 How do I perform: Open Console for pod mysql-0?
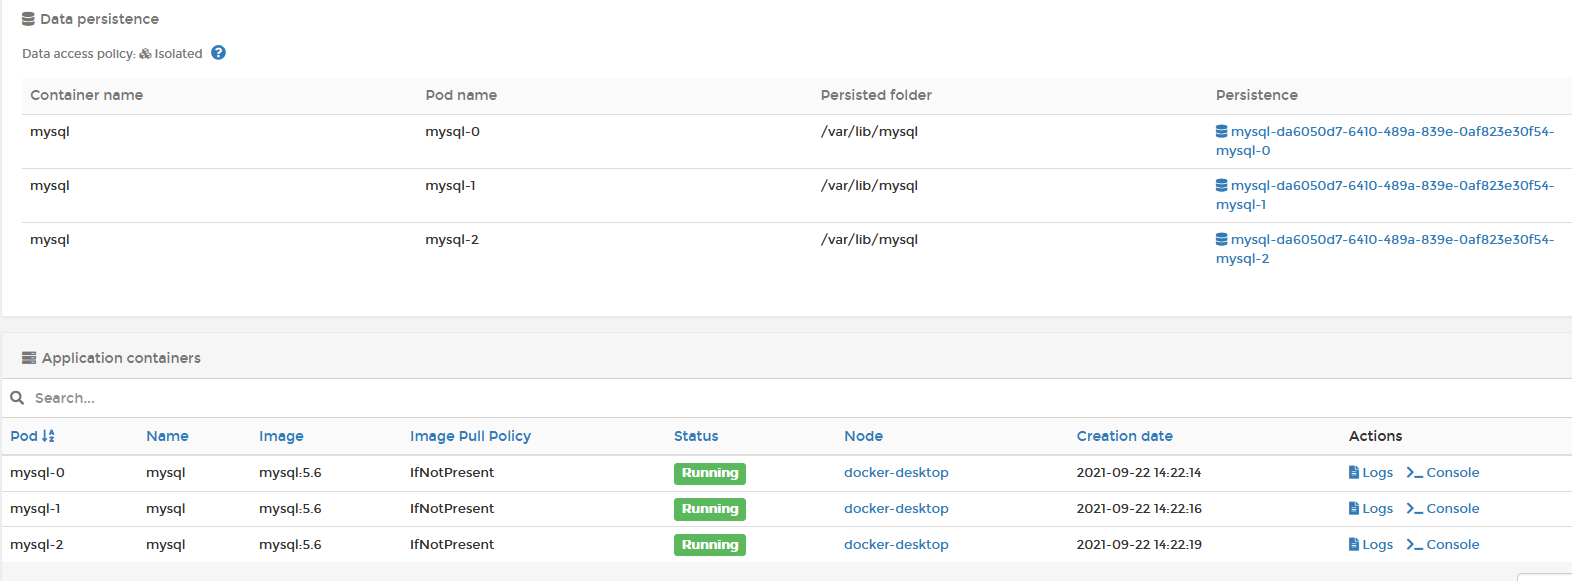coord(1442,473)
